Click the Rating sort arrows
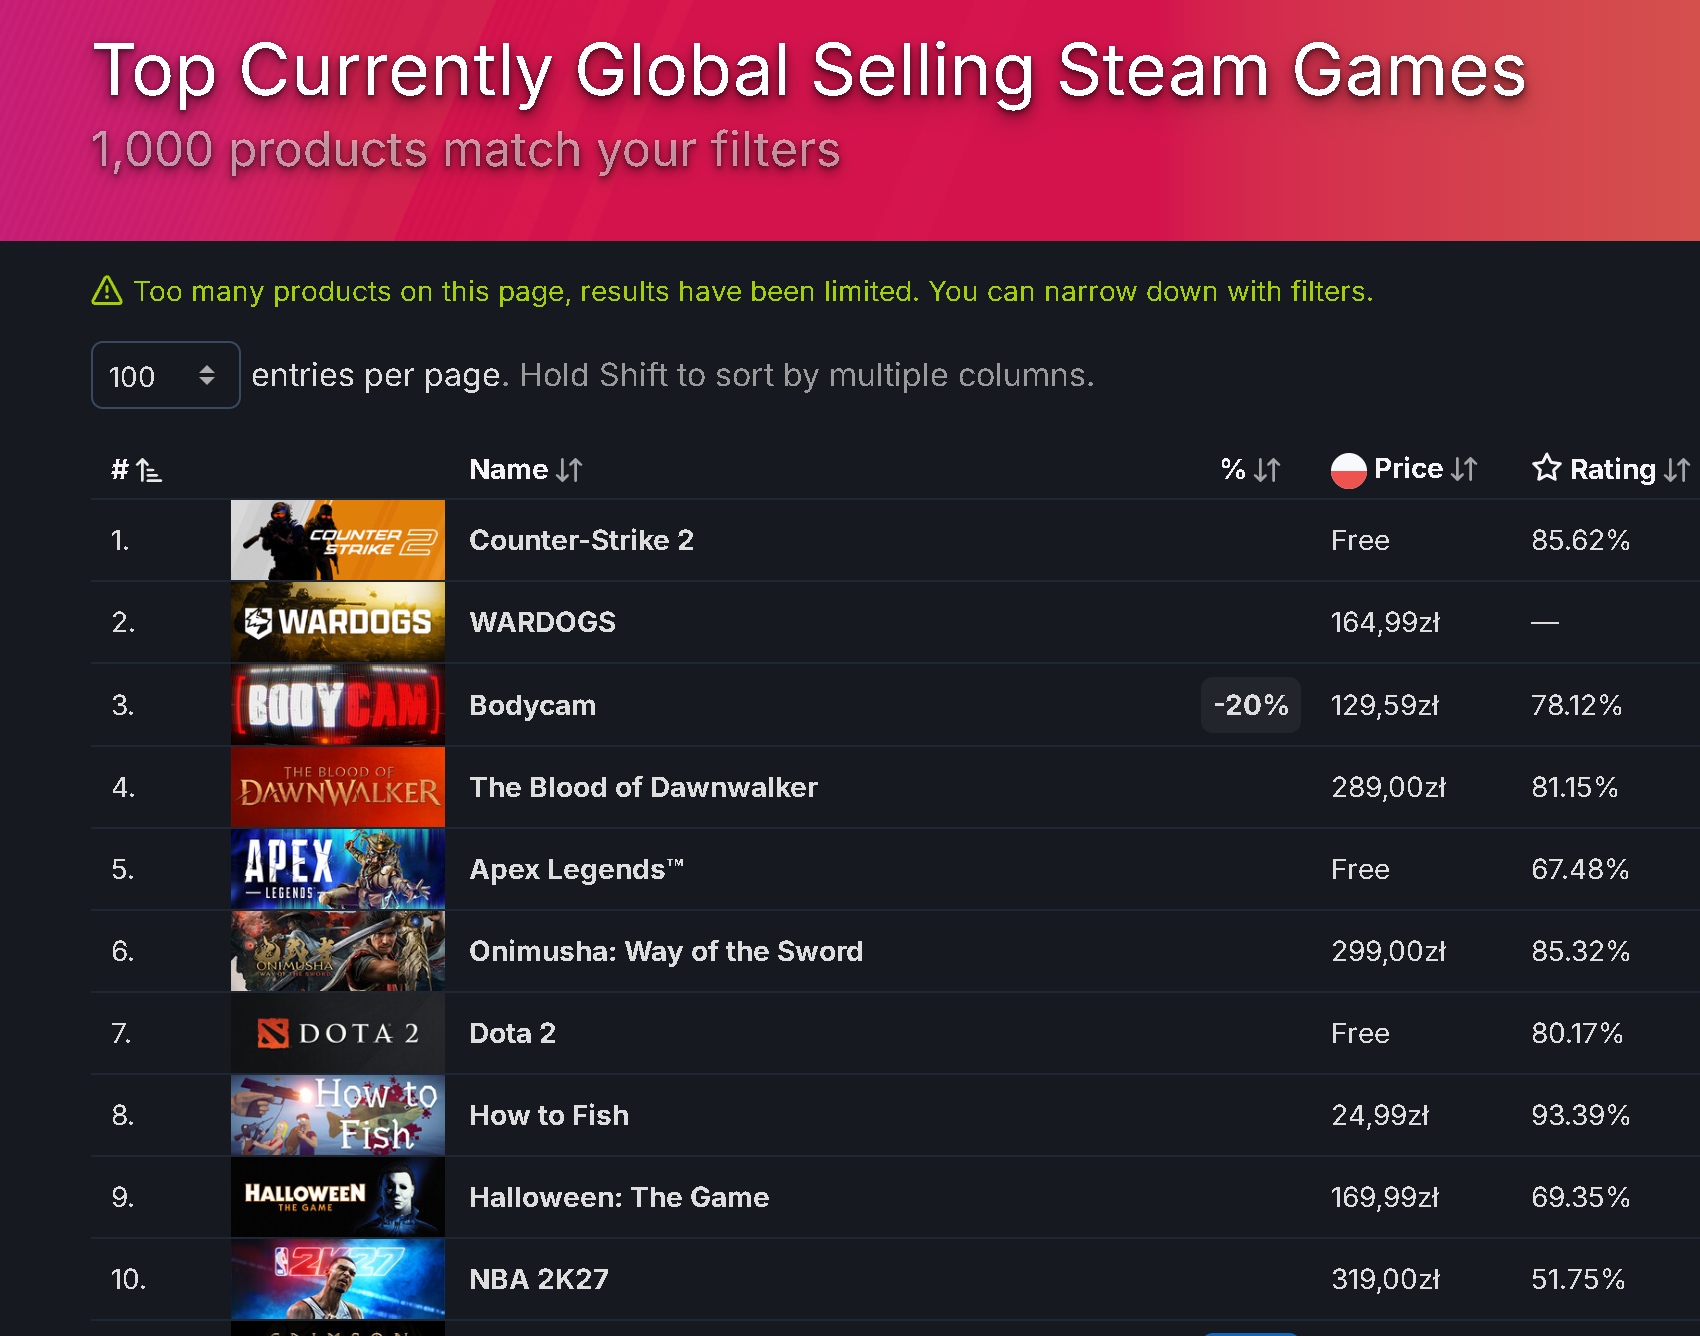 (x=1677, y=470)
